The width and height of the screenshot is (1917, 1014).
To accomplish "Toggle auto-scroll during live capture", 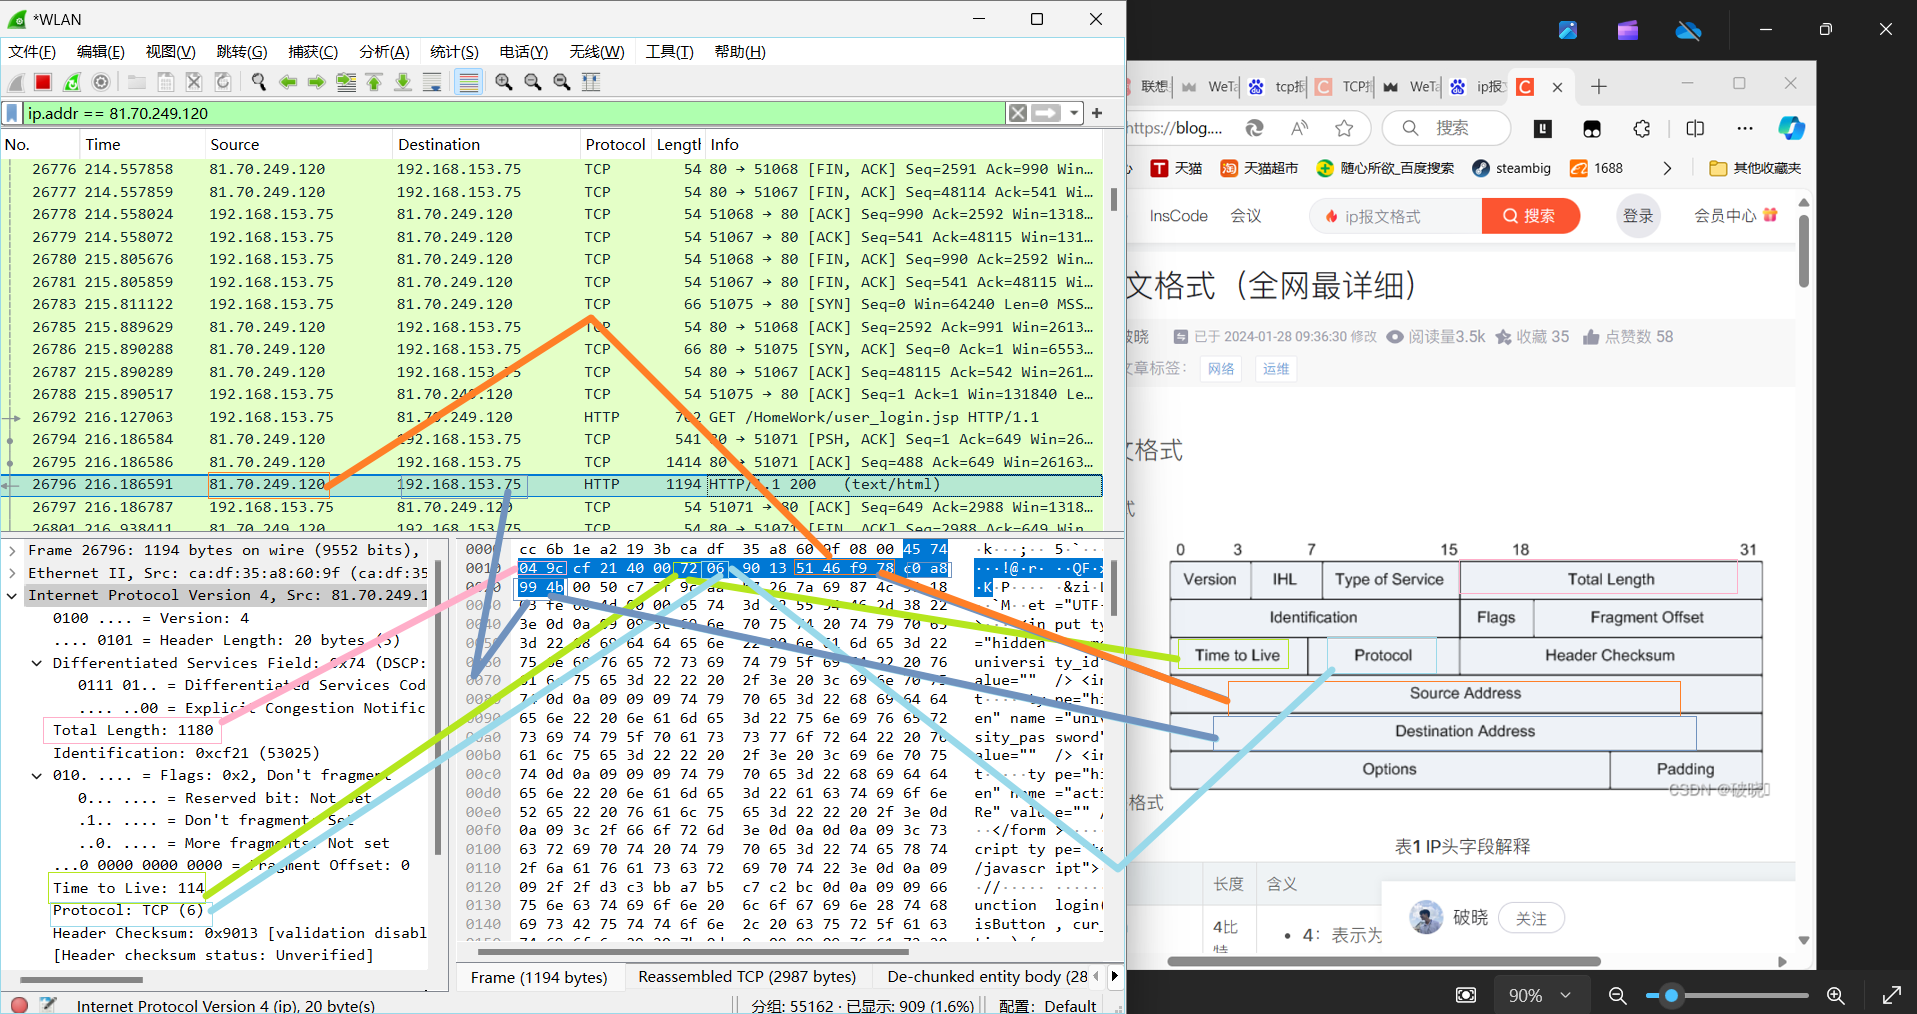I will [432, 82].
